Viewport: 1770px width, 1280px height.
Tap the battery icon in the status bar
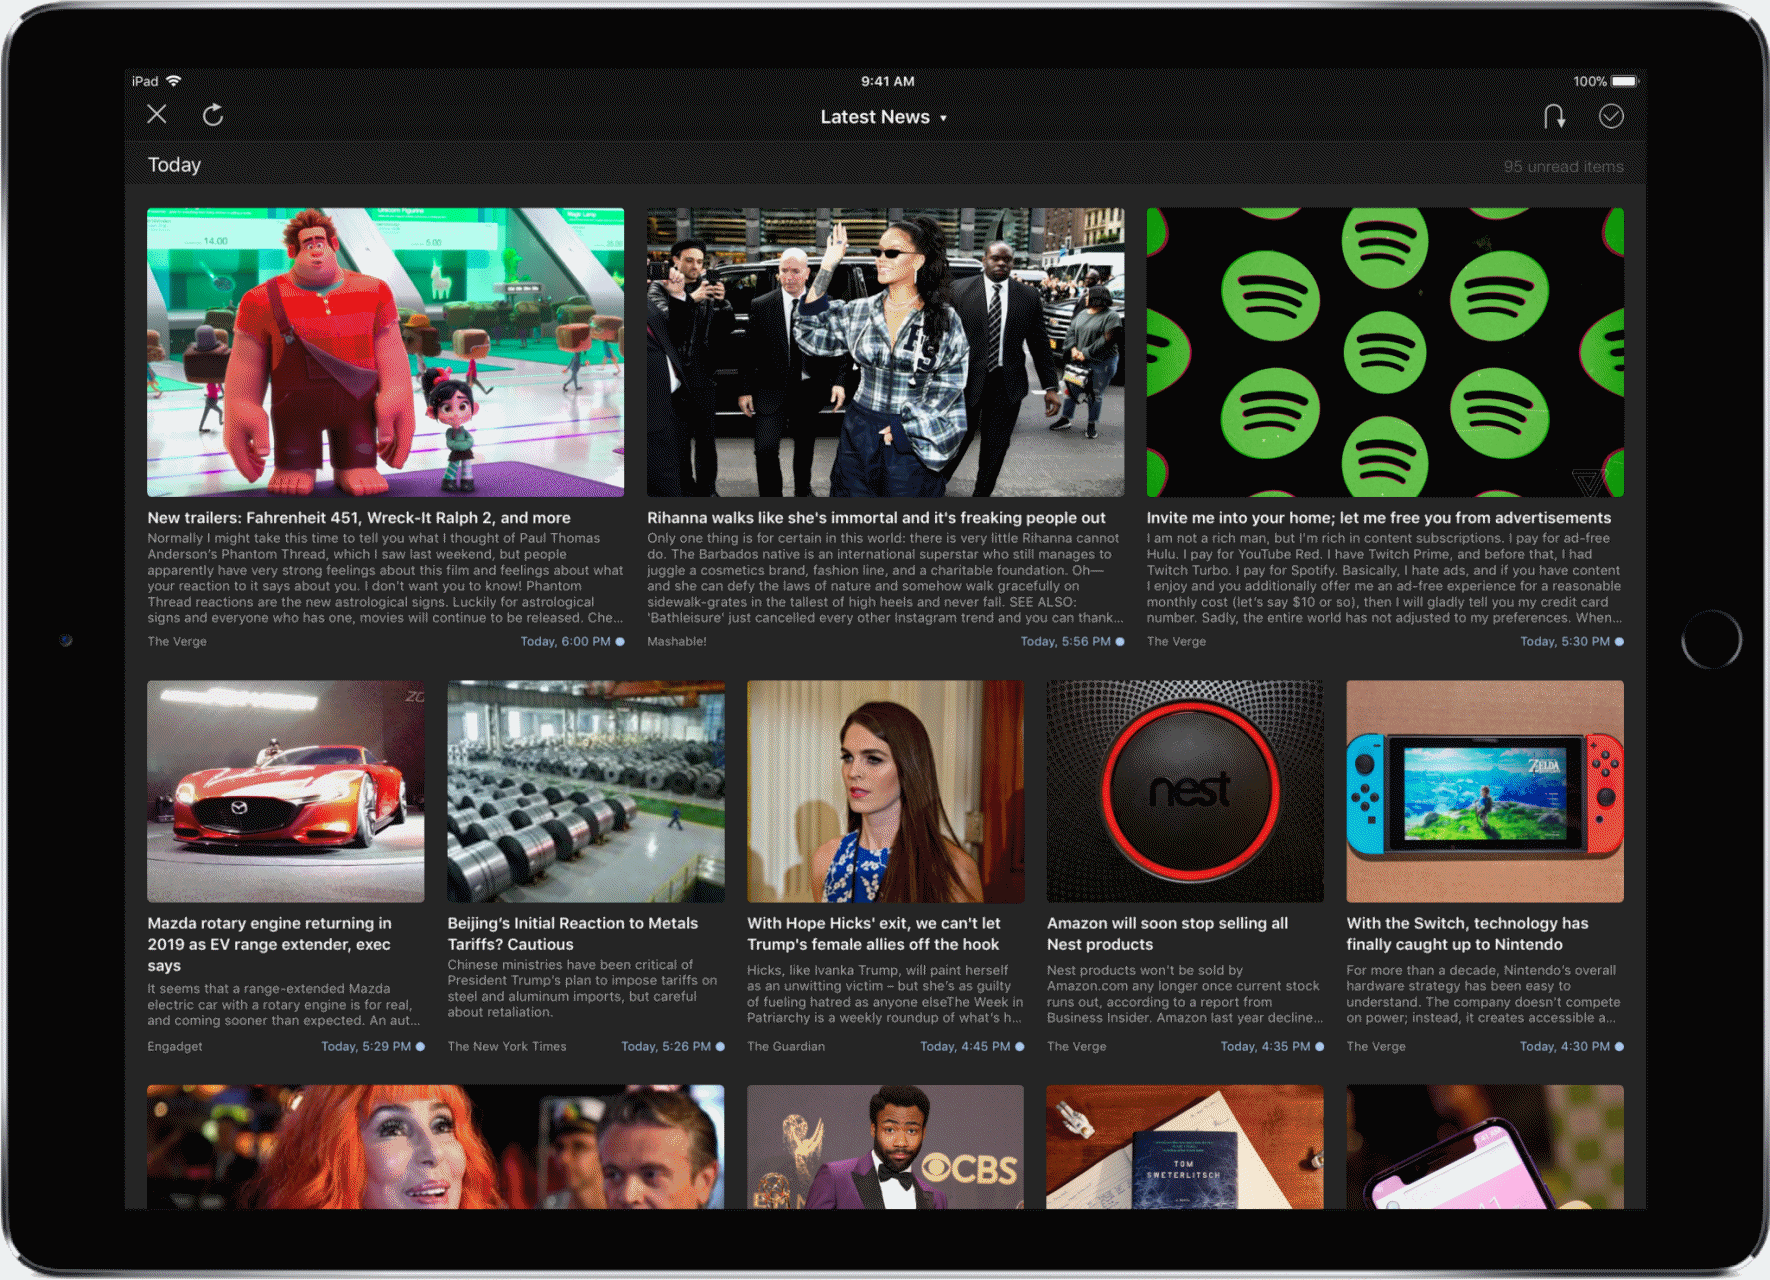[1626, 81]
